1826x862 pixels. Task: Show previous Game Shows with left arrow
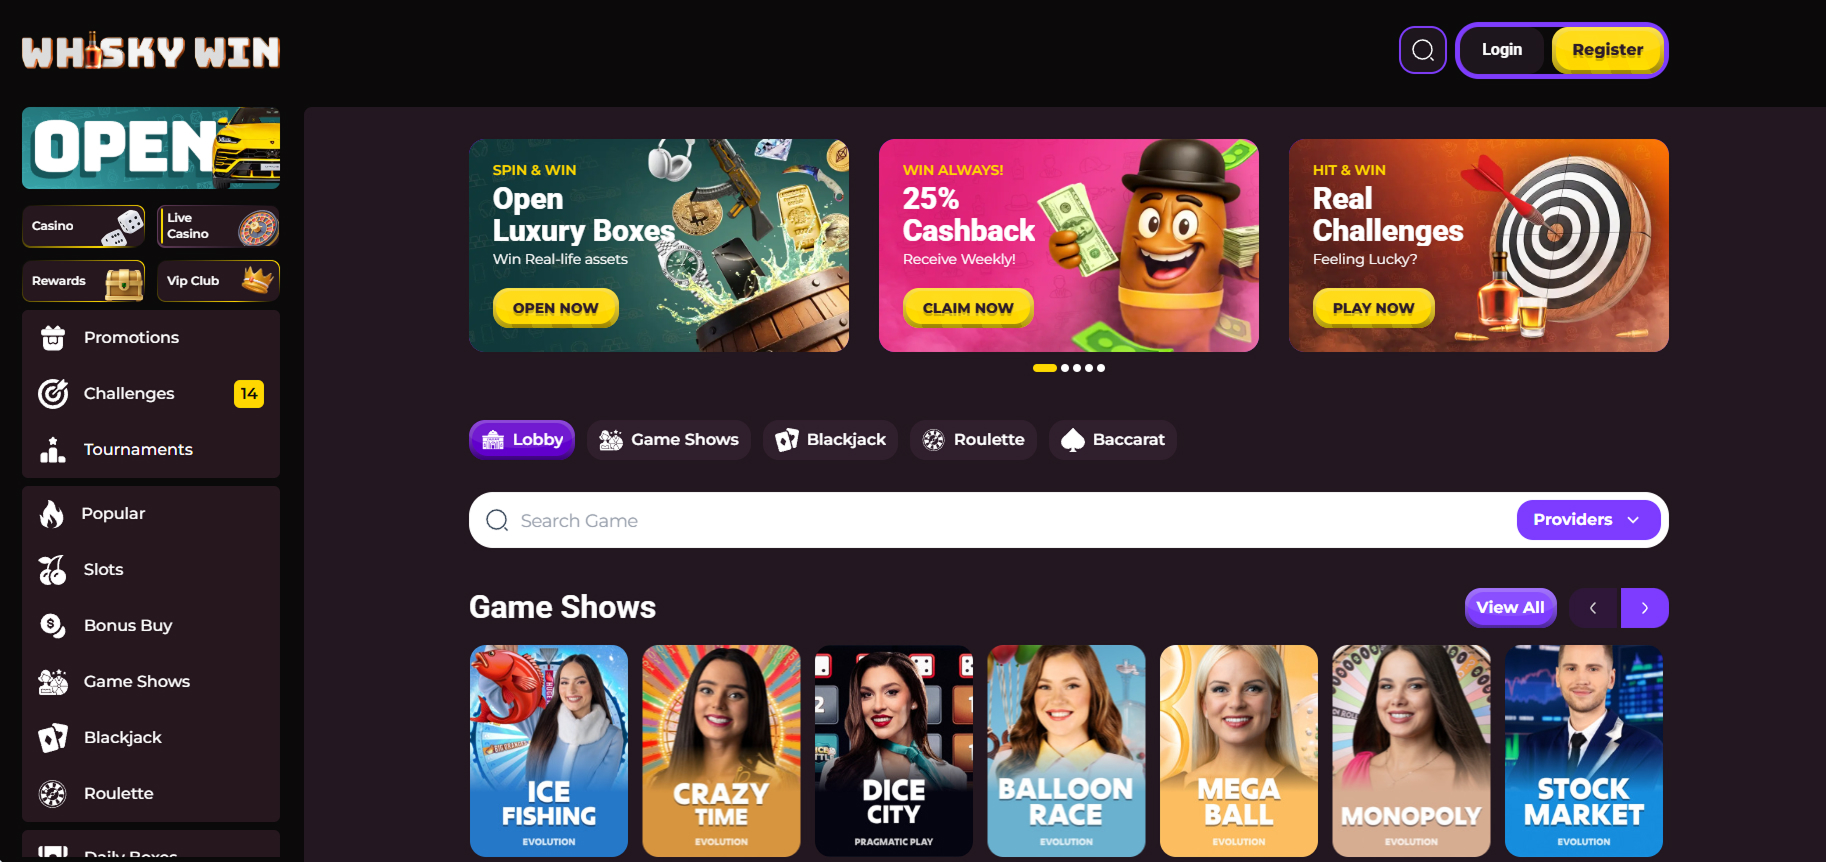pos(1593,608)
